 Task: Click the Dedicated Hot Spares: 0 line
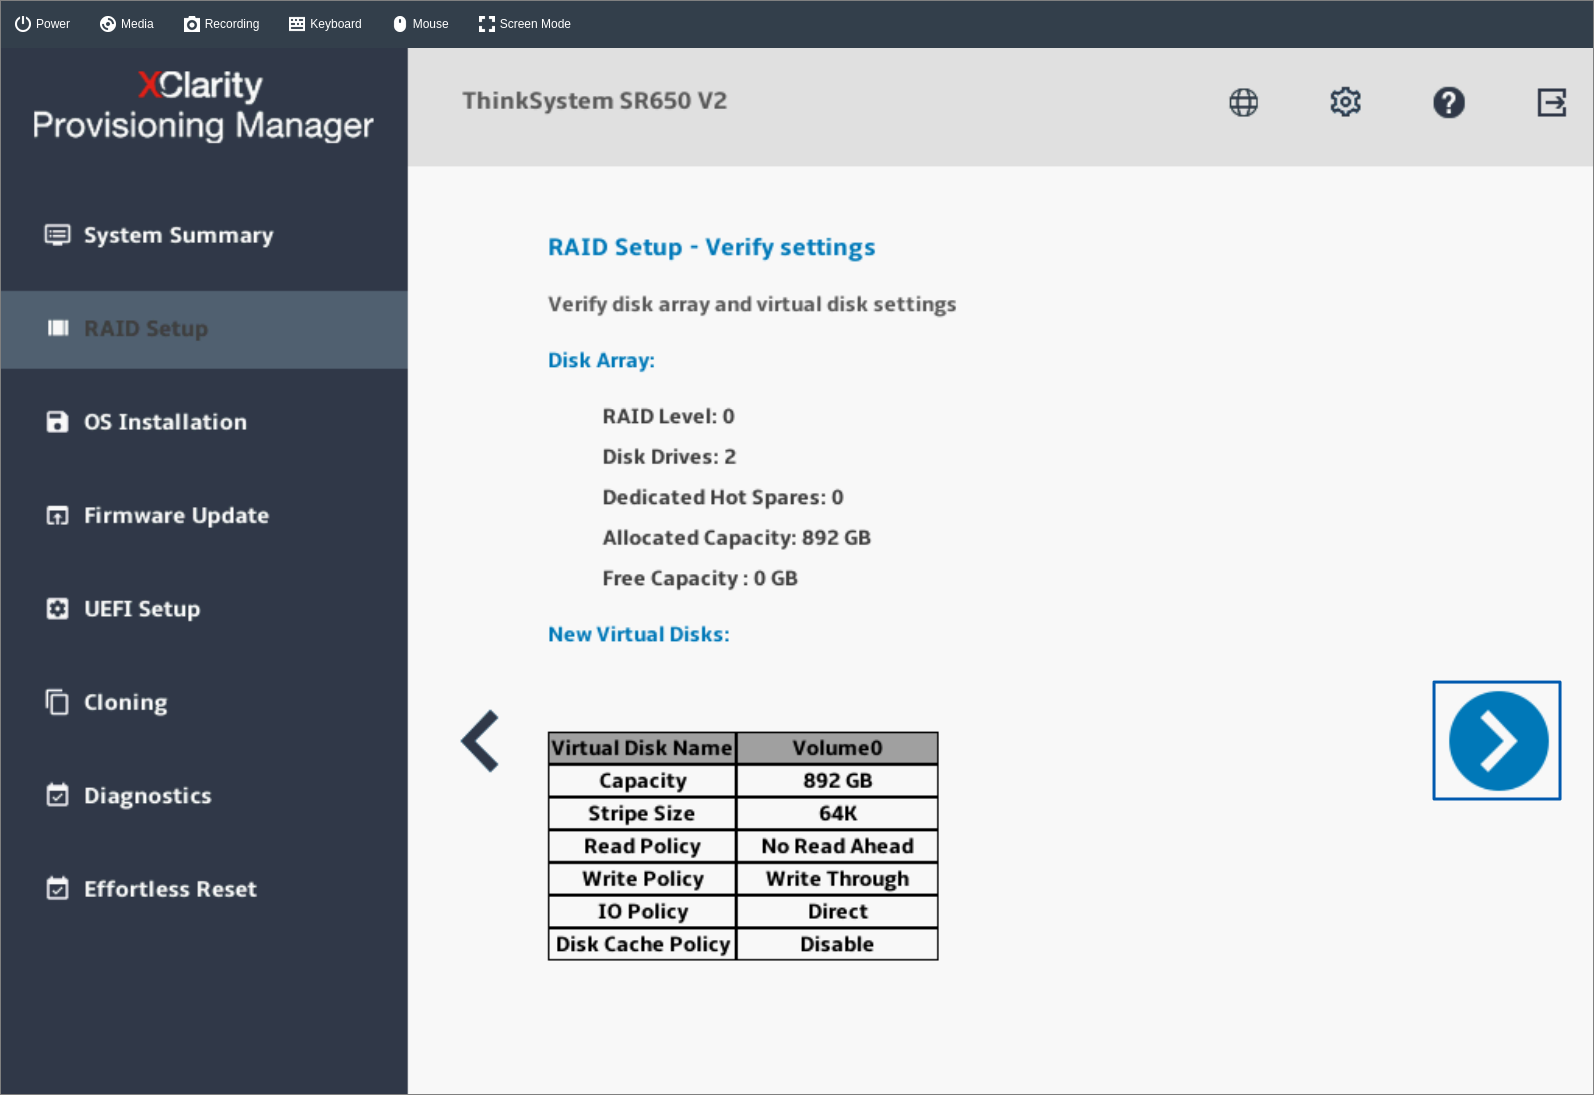(x=723, y=497)
